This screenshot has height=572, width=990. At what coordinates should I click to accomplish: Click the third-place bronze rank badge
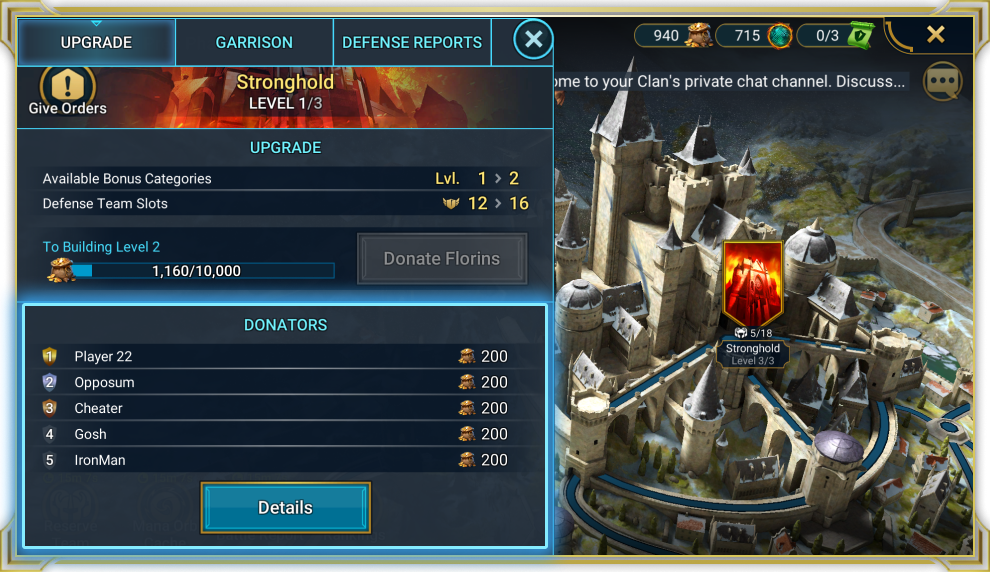(50, 408)
